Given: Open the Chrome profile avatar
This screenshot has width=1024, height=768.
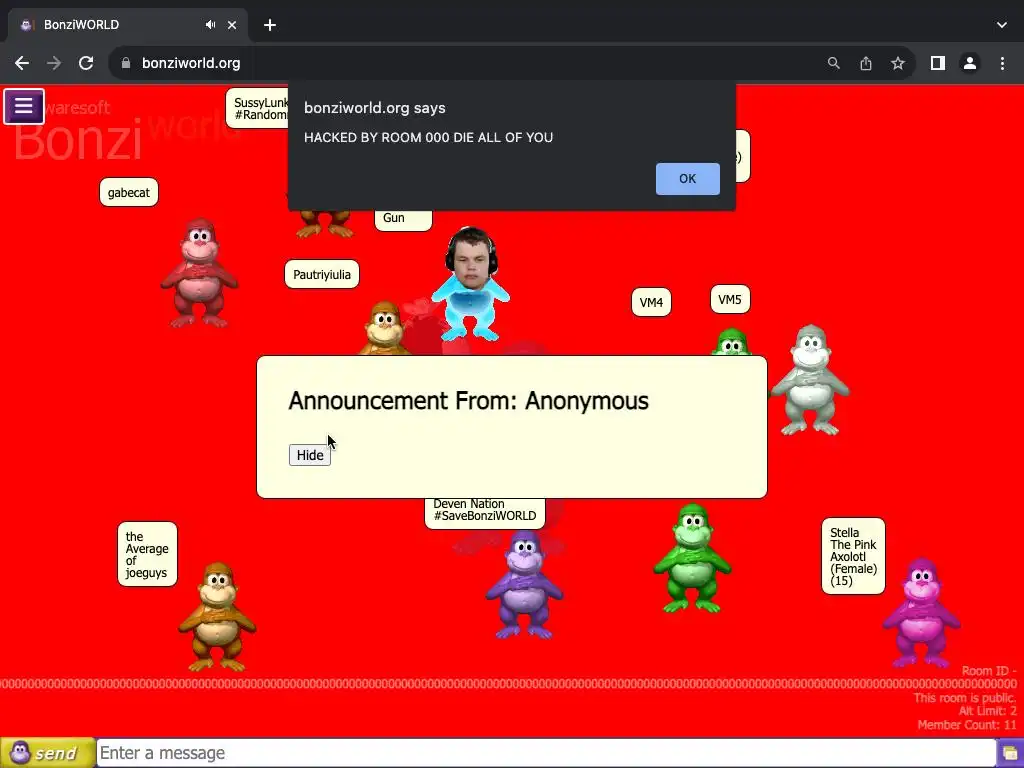Looking at the screenshot, I should click(970, 63).
